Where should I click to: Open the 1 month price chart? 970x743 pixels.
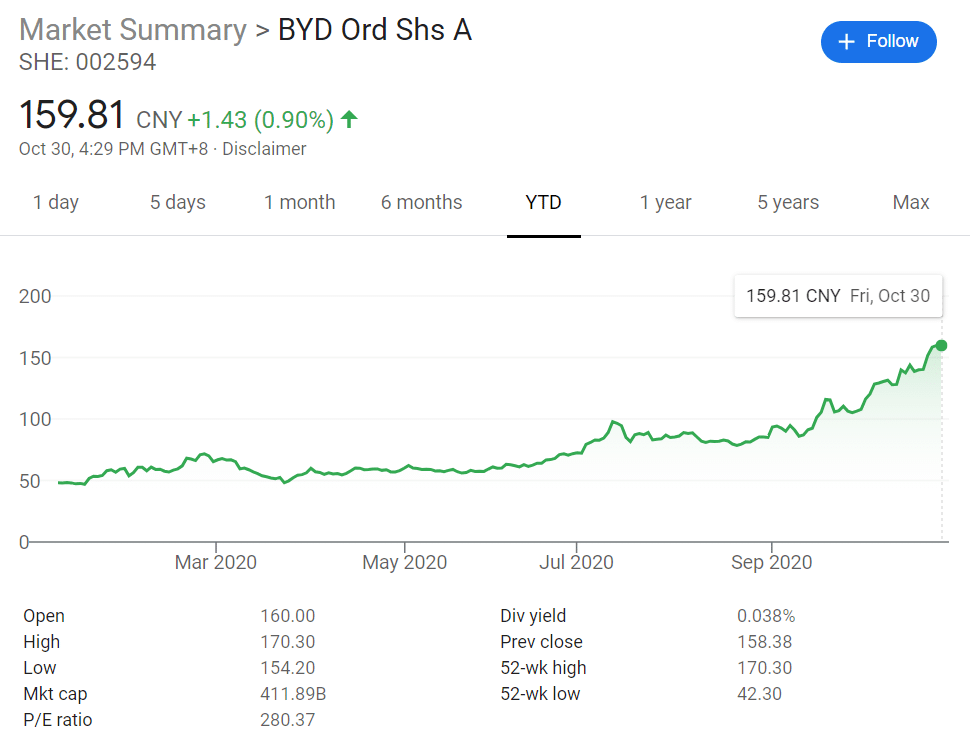299,202
